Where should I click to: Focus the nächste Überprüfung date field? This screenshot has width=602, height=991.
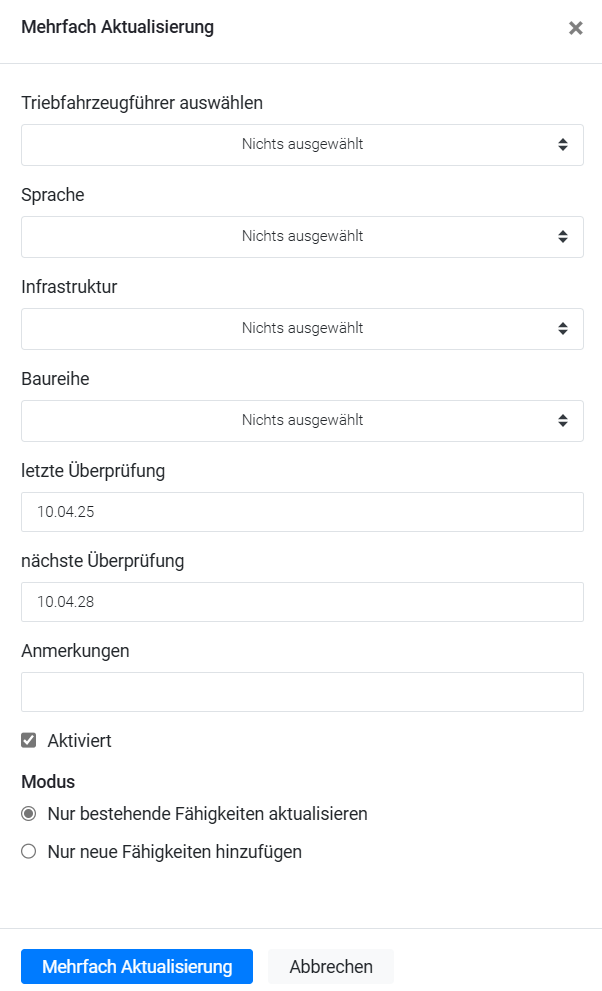pyautogui.click(x=301, y=602)
